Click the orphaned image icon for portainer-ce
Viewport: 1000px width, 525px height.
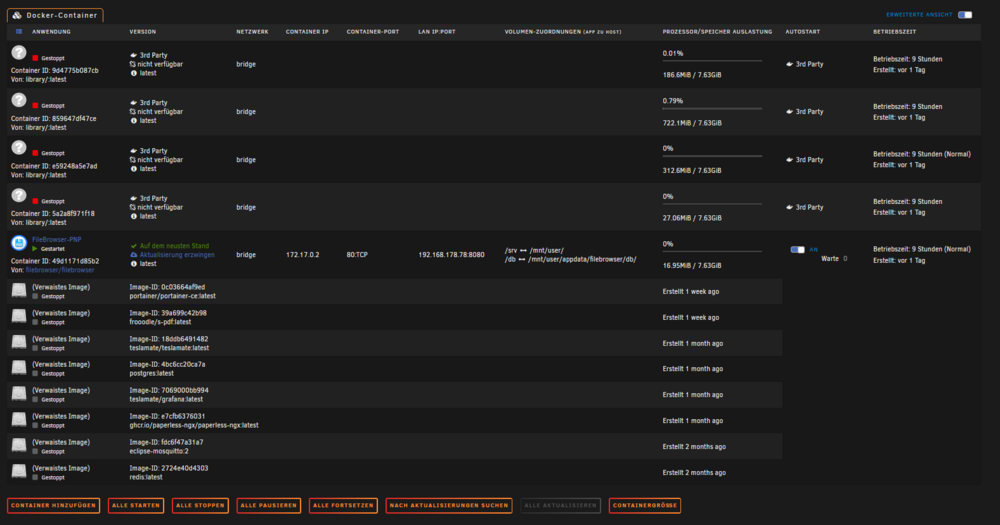(19, 291)
